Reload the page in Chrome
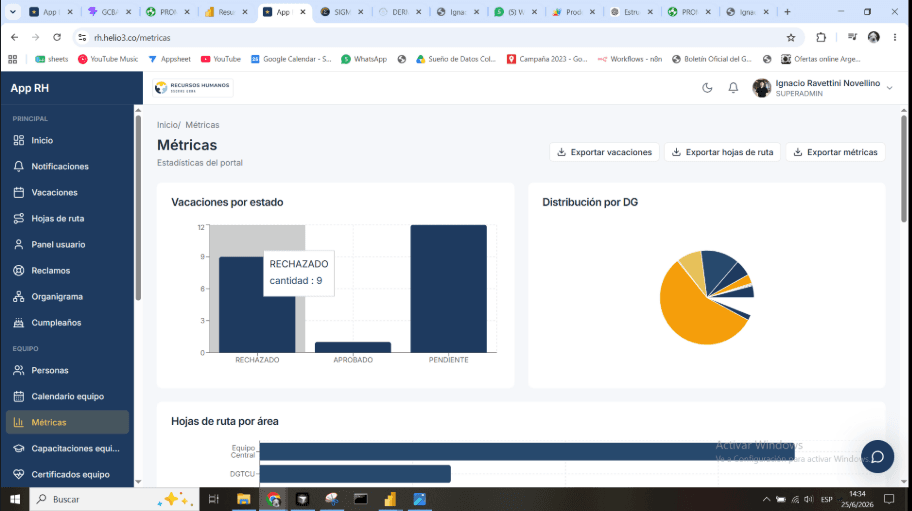 point(57,37)
